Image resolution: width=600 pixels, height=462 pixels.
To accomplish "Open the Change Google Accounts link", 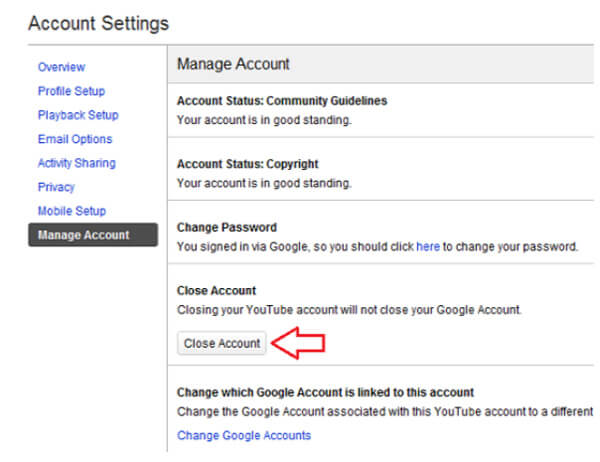I will 244,435.
